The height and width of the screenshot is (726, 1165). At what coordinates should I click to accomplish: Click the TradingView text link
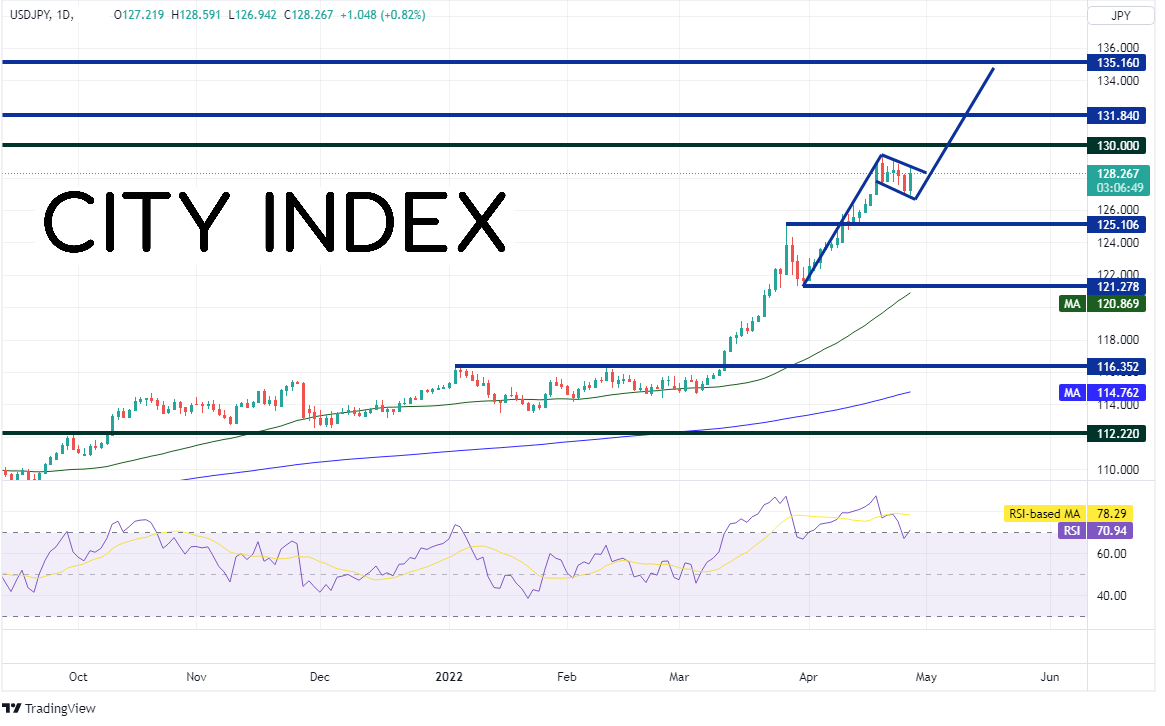click(x=60, y=708)
